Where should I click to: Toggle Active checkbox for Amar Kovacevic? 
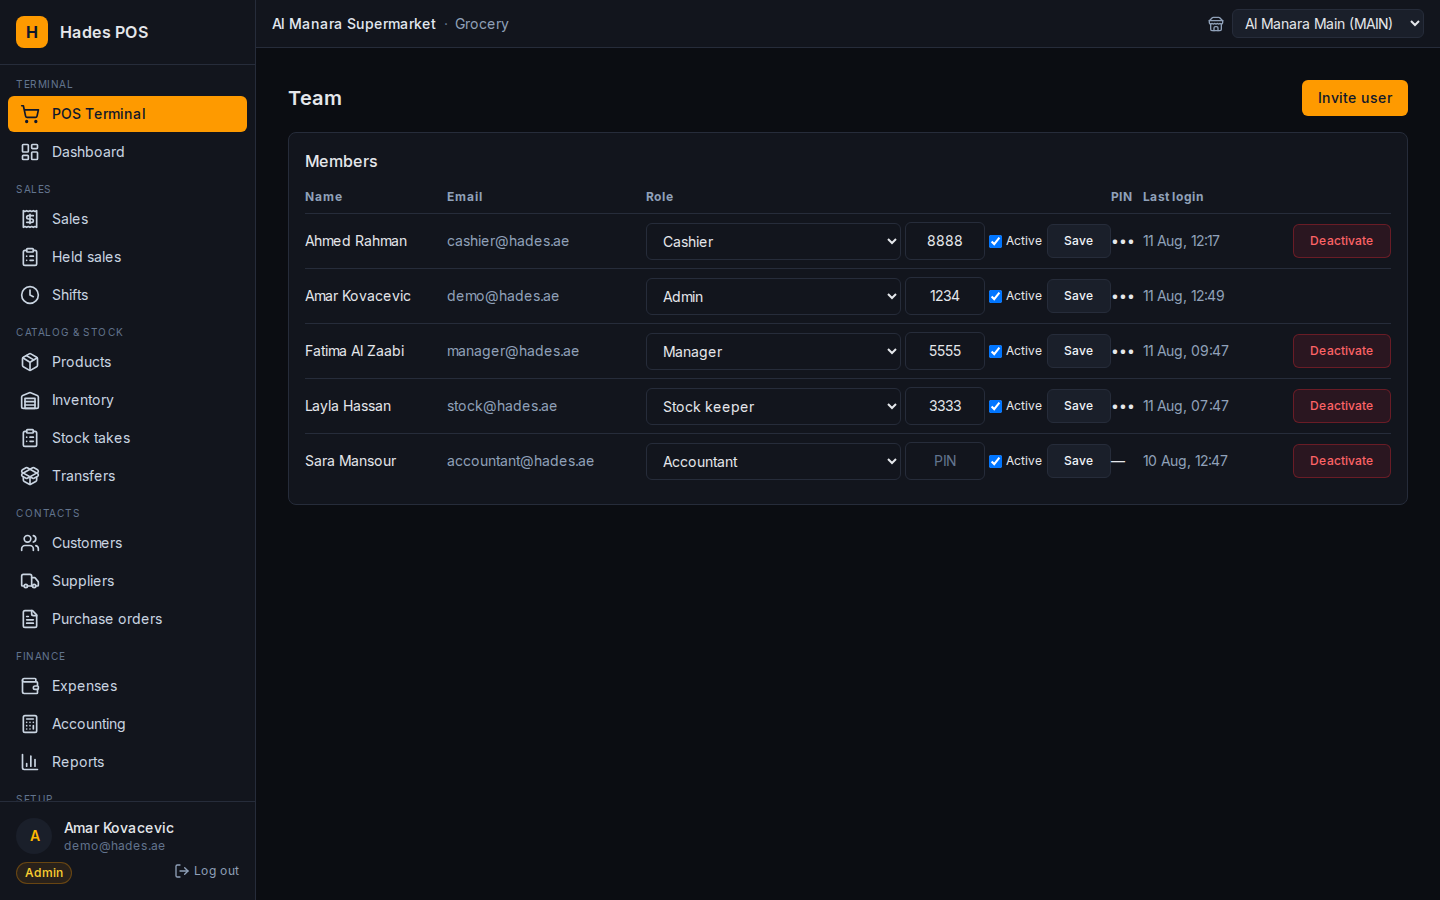click(995, 296)
